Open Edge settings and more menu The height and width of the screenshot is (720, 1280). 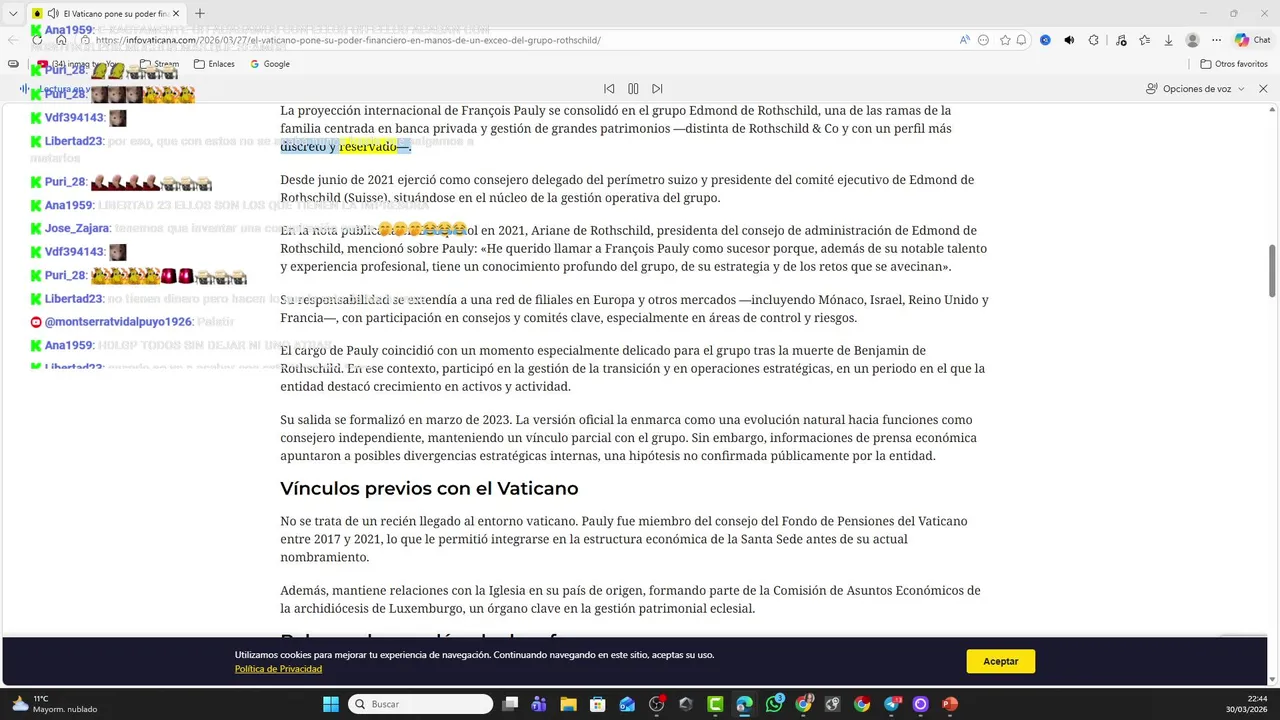(1217, 40)
